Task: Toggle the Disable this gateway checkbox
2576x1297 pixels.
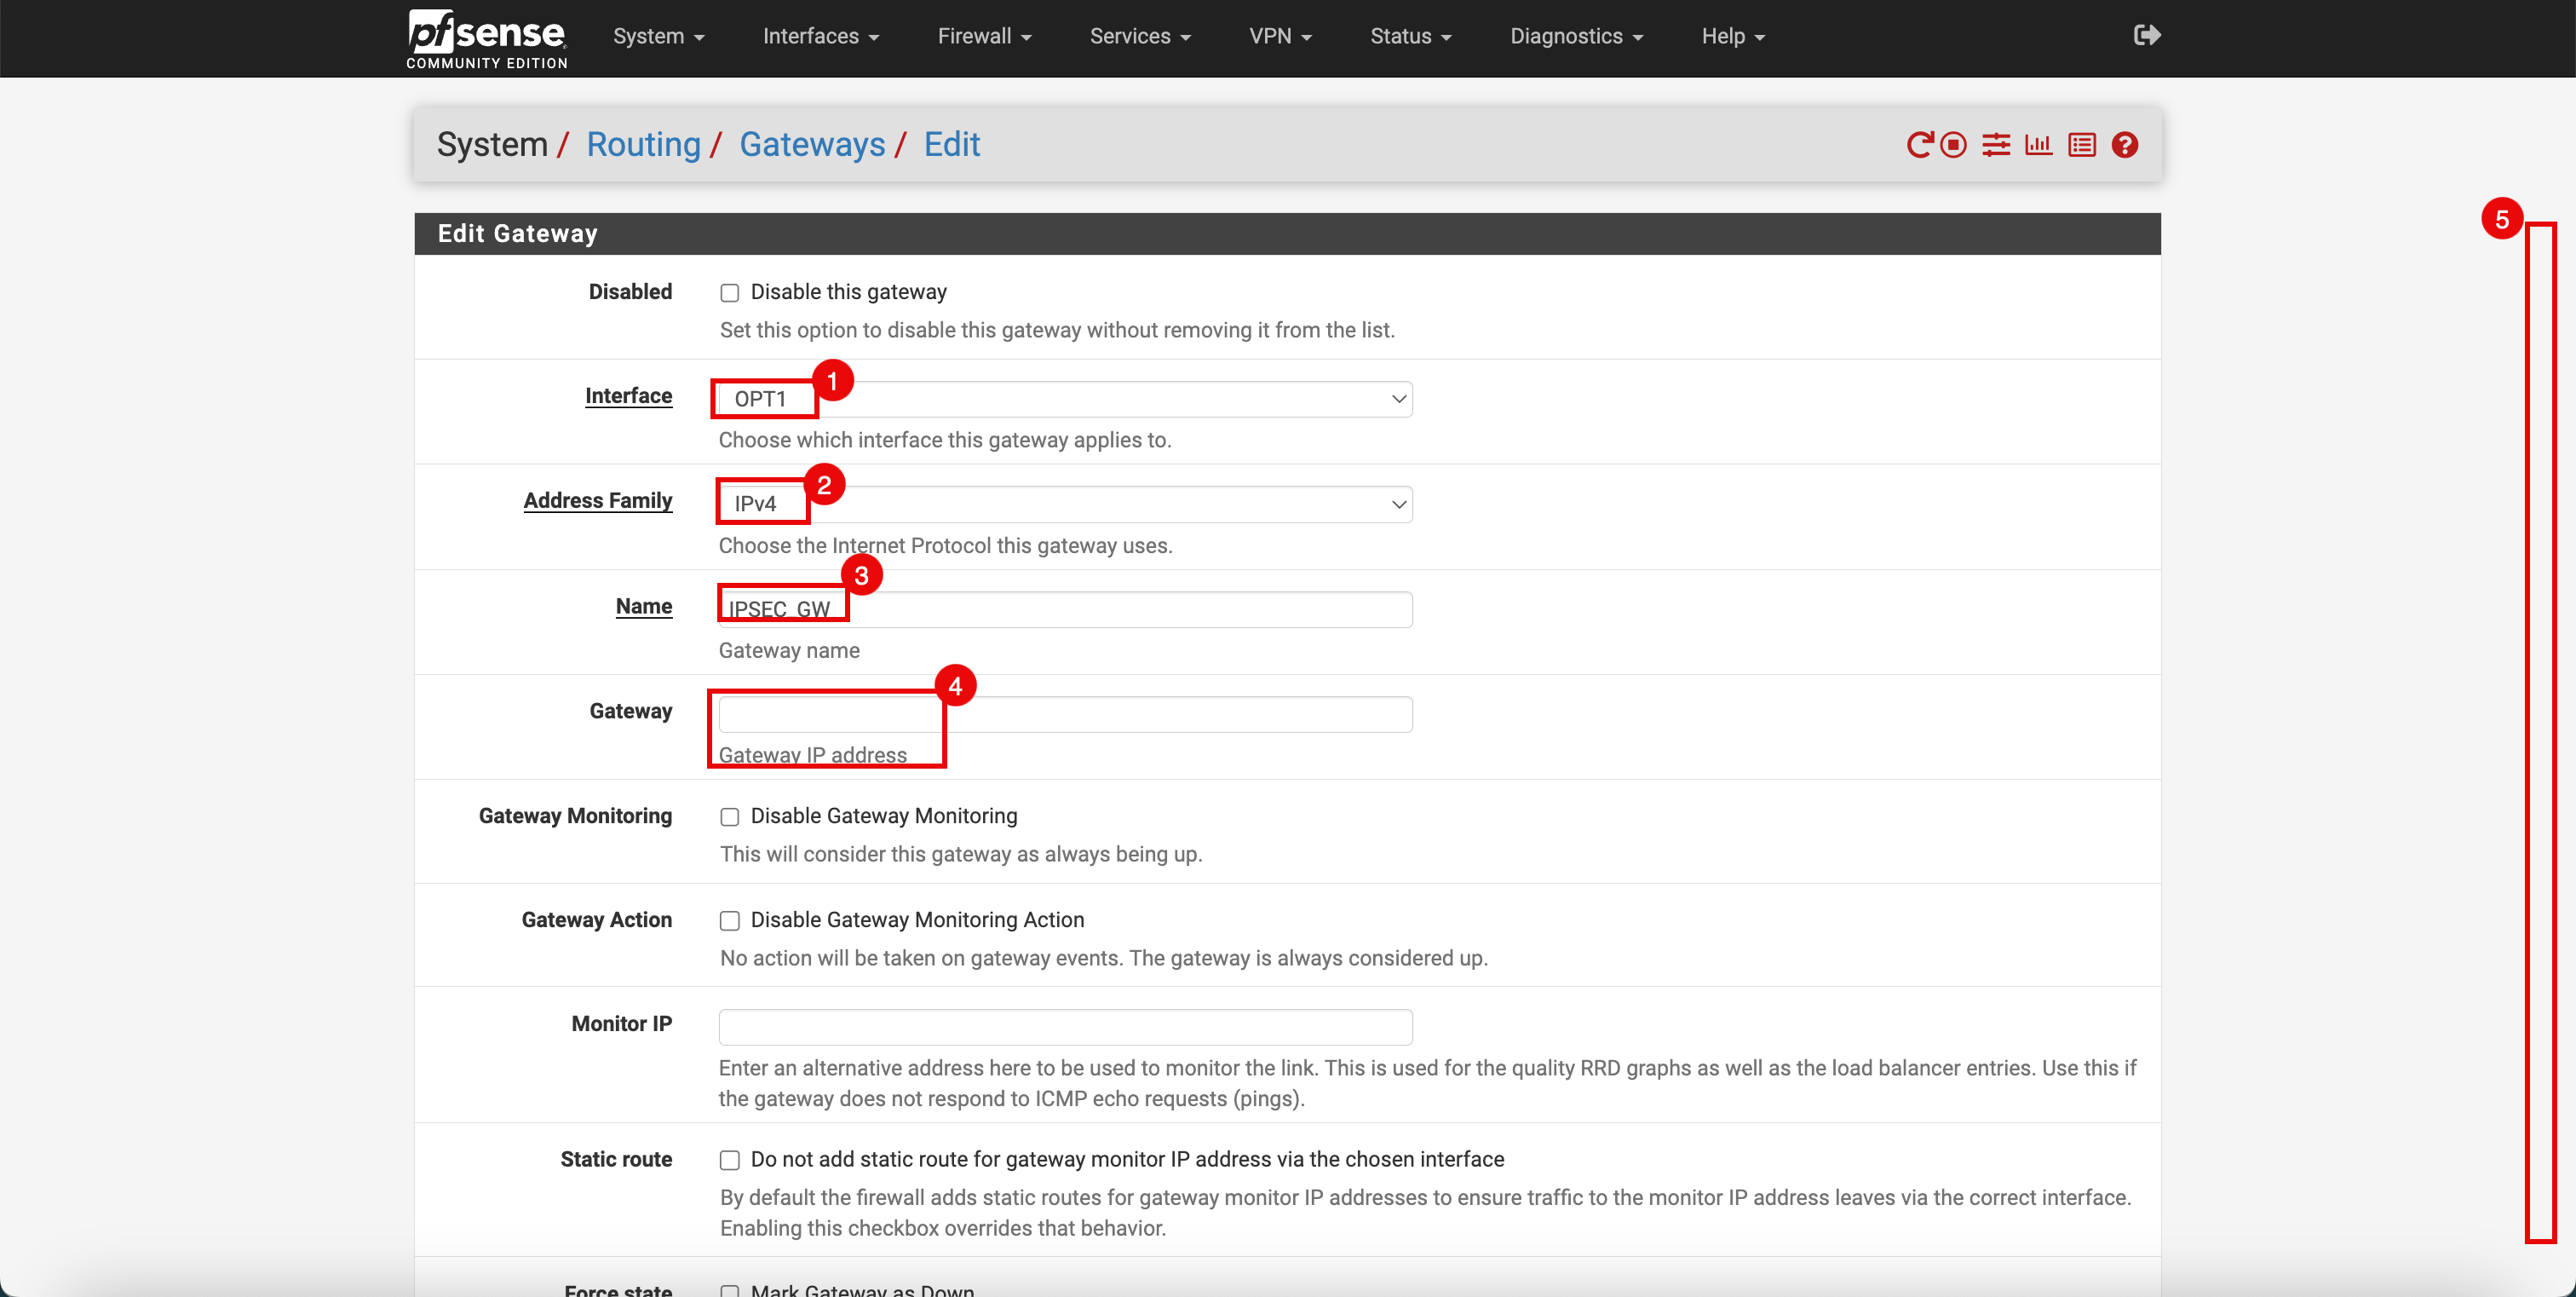Action: point(729,293)
